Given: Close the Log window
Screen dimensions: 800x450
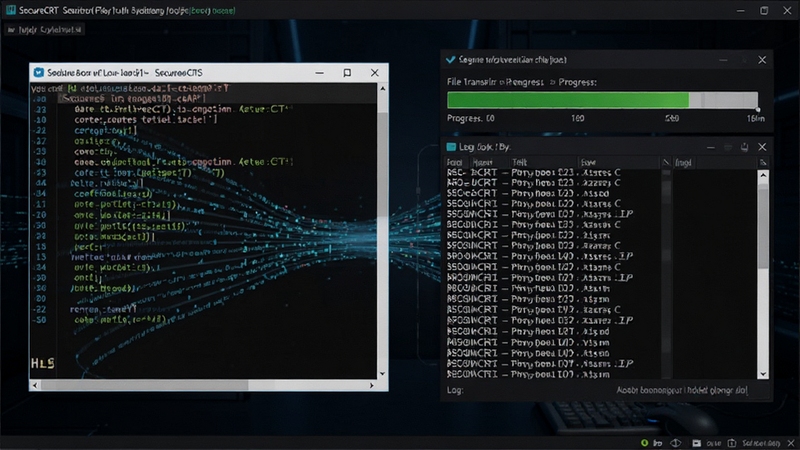Looking at the screenshot, I should [x=762, y=147].
